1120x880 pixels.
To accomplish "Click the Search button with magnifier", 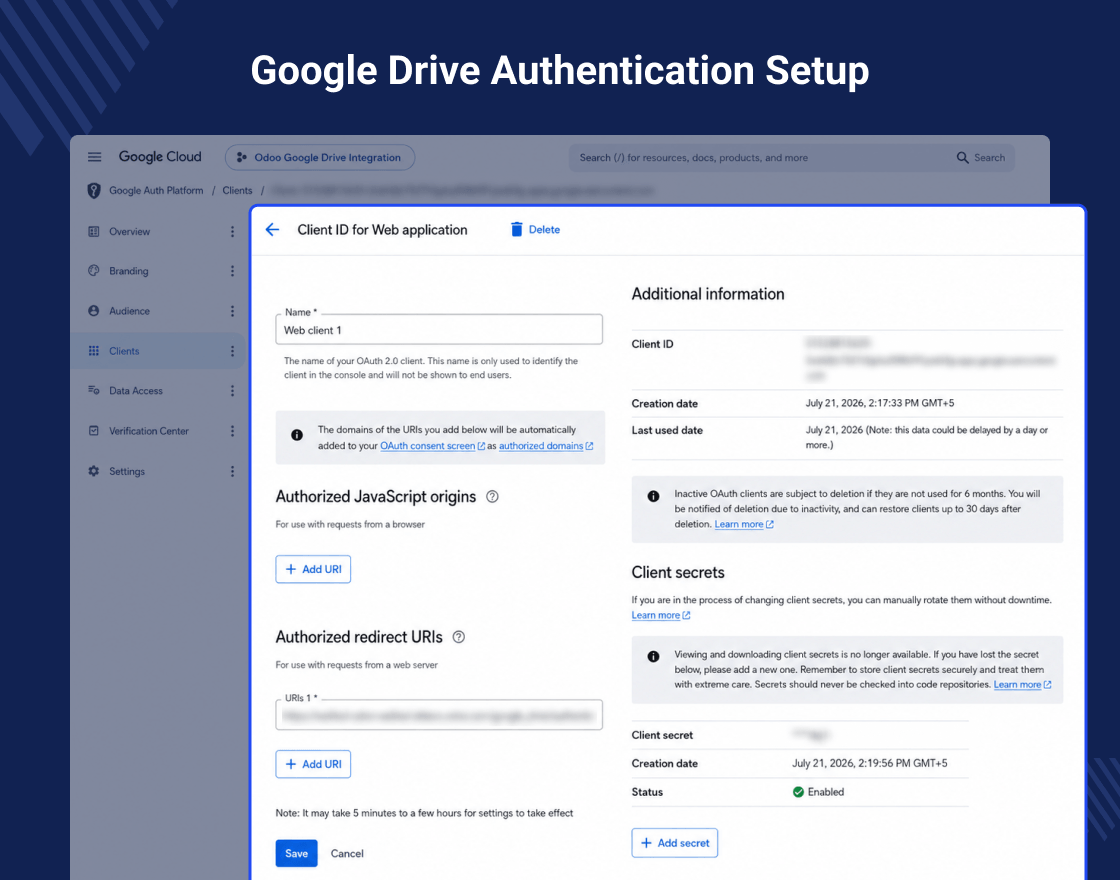I will 981,158.
